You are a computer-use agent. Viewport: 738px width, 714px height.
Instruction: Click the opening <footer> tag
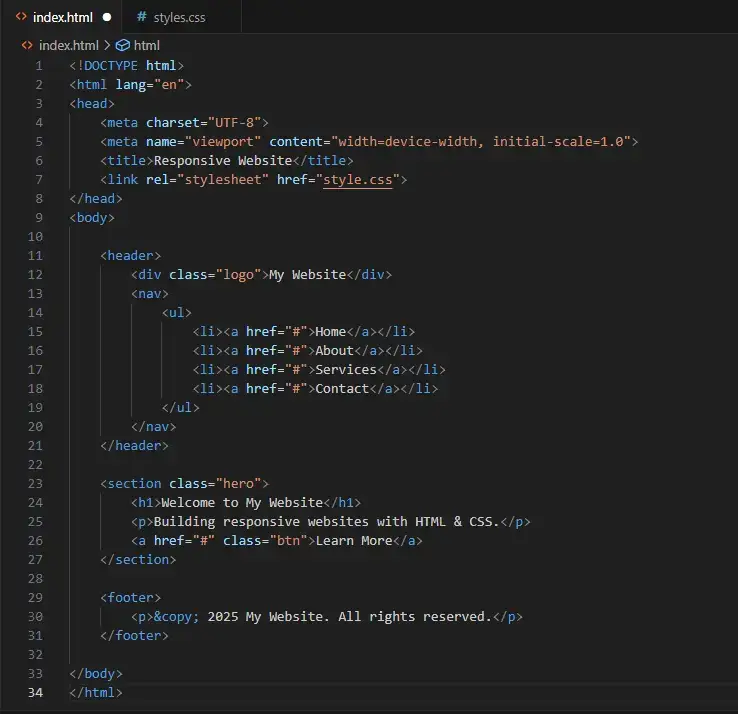(x=130, y=598)
